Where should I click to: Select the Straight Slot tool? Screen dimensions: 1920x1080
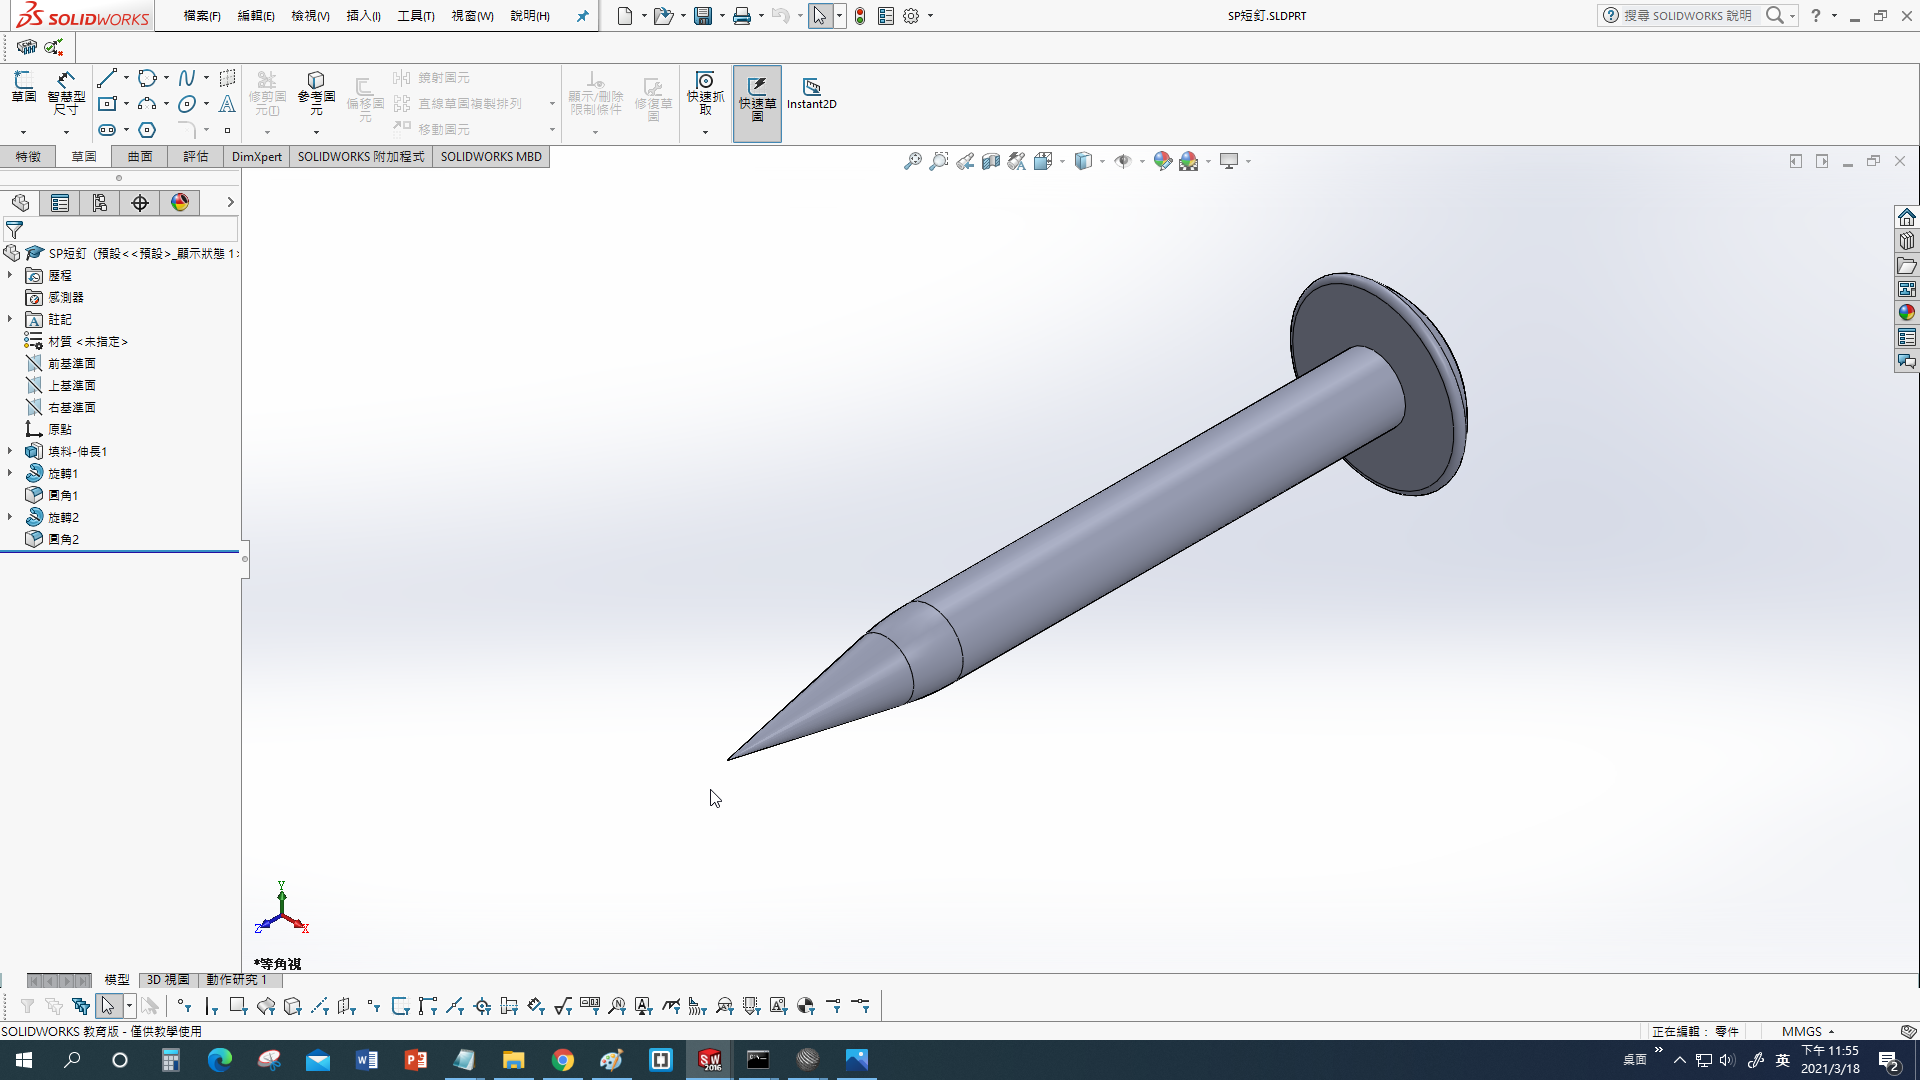point(107,130)
